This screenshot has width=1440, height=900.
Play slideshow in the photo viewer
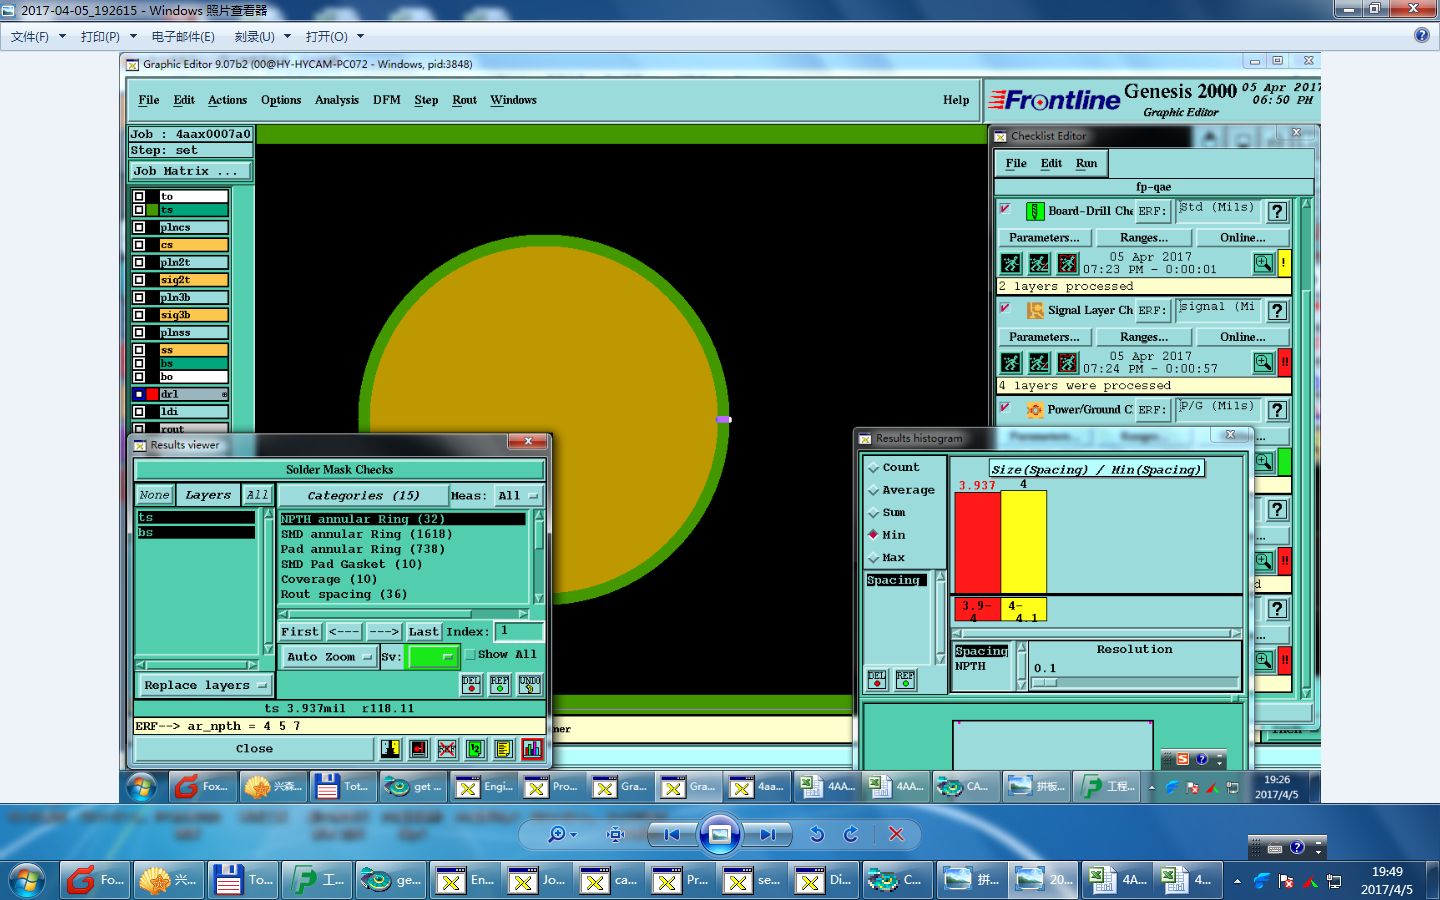point(719,834)
